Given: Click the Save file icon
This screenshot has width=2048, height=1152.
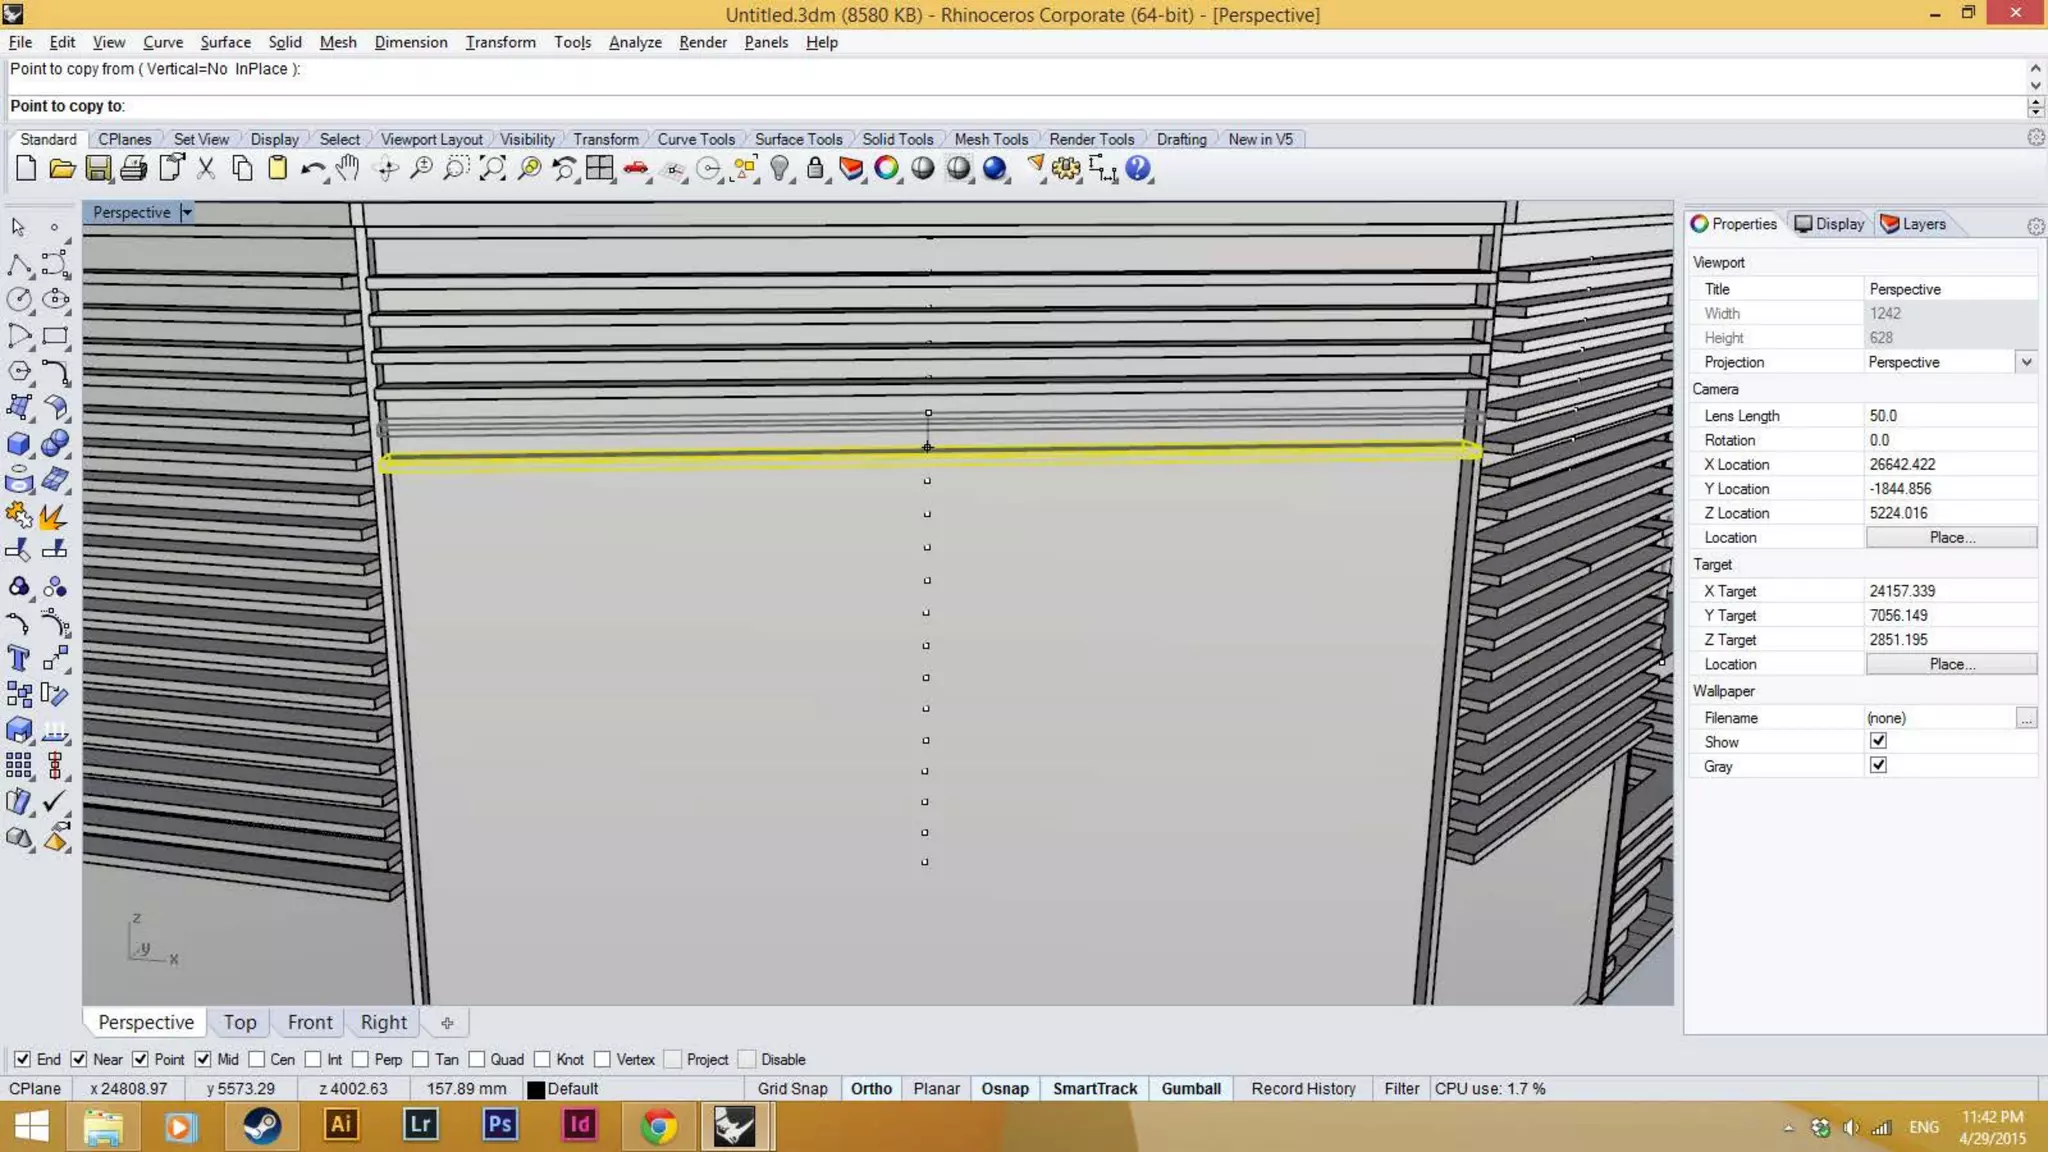Looking at the screenshot, I should tap(98, 169).
